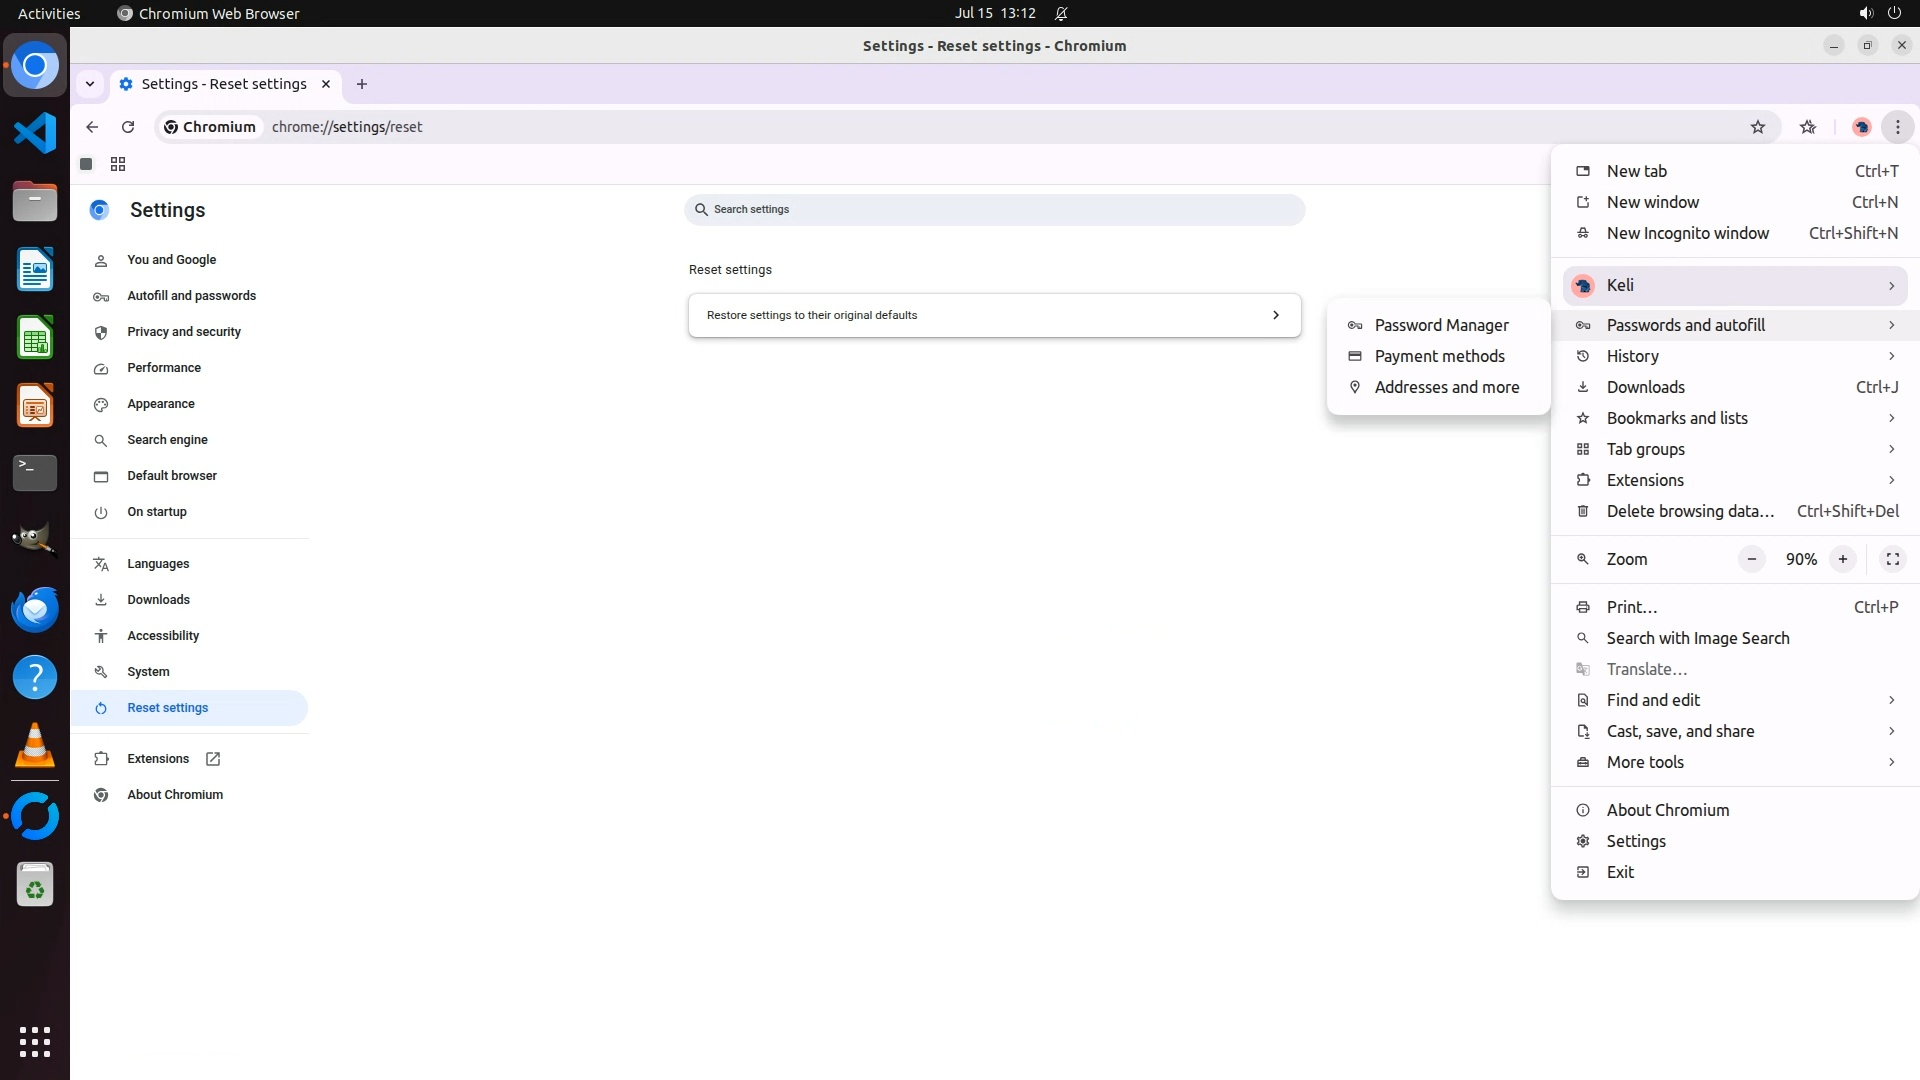Click the all bookmarks star icon in the toolbar
Image resolution: width=1920 pixels, height=1080 pixels.
[1808, 127]
